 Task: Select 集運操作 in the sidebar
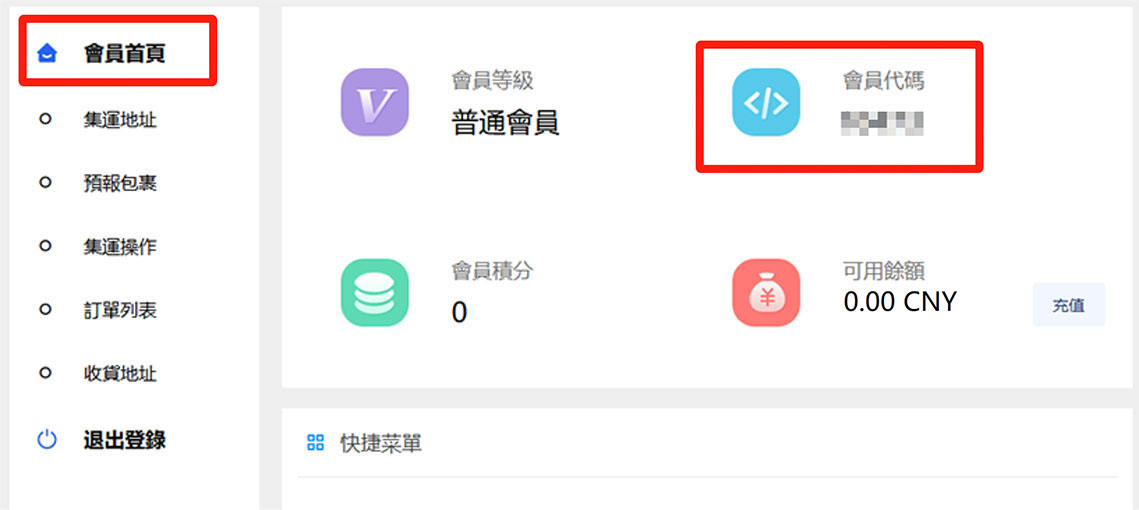click(120, 247)
